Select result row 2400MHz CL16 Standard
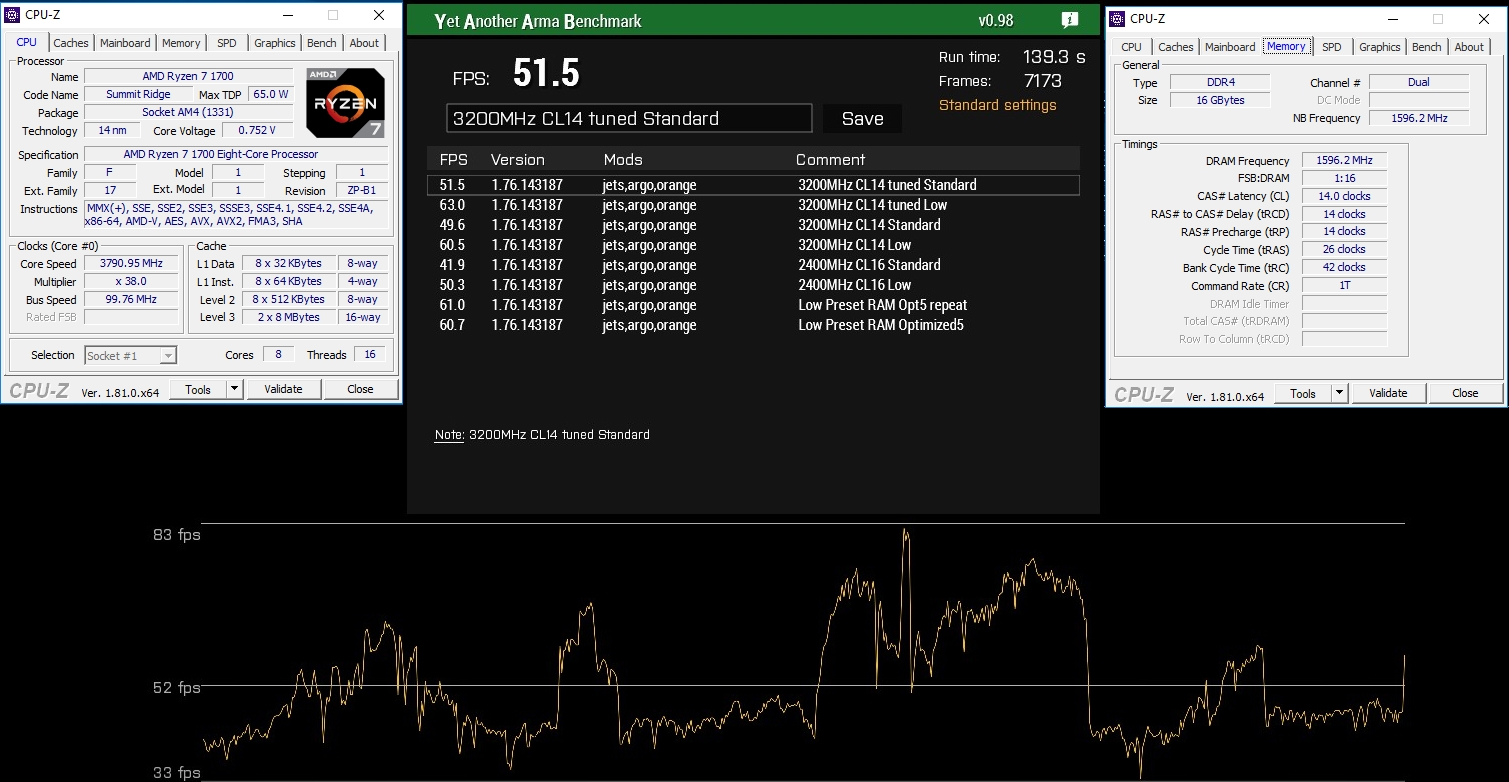Screen dimensions: 1509x782 pyautogui.click(x=753, y=265)
